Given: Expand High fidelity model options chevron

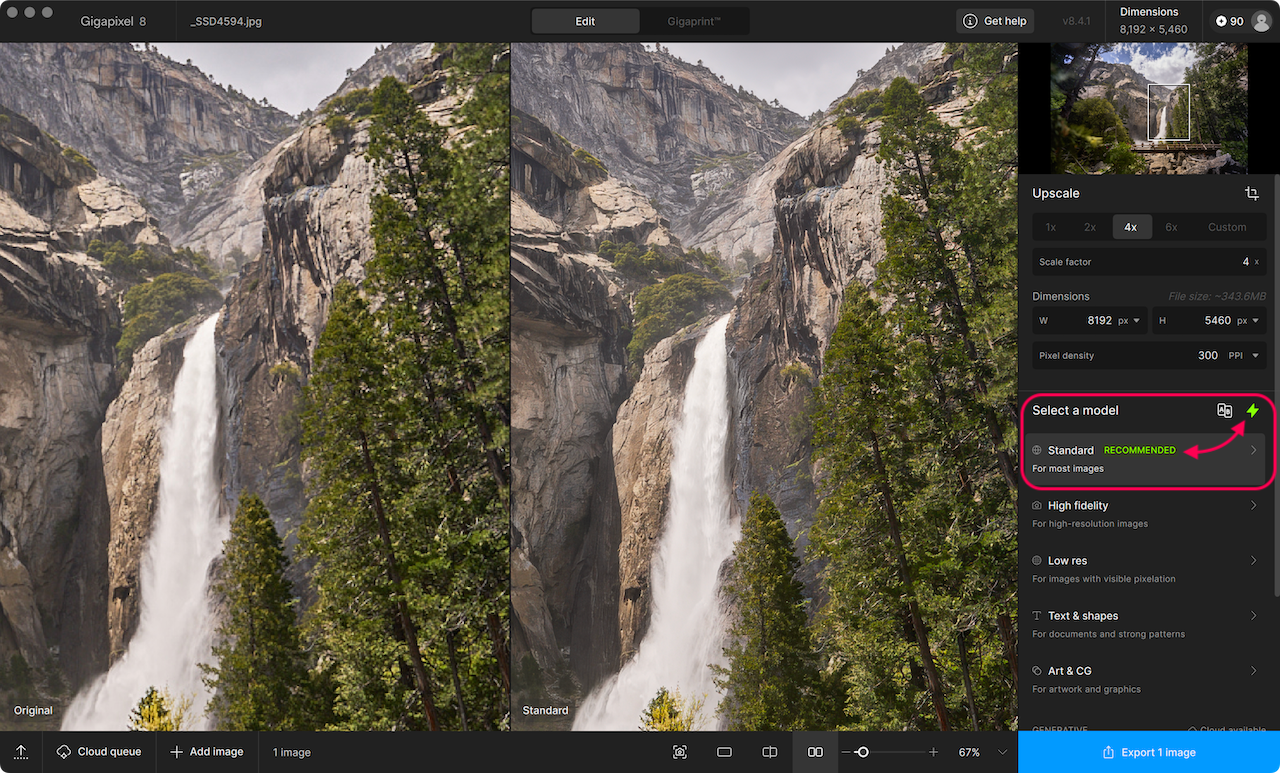Looking at the screenshot, I should [1253, 506].
